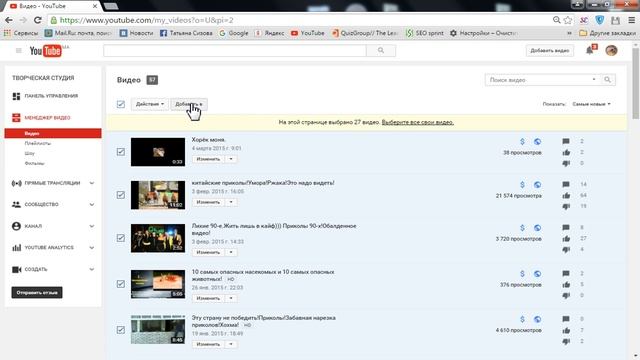Click page vertical scrollbar
The height and width of the screenshot is (360, 640).
pos(636,84)
